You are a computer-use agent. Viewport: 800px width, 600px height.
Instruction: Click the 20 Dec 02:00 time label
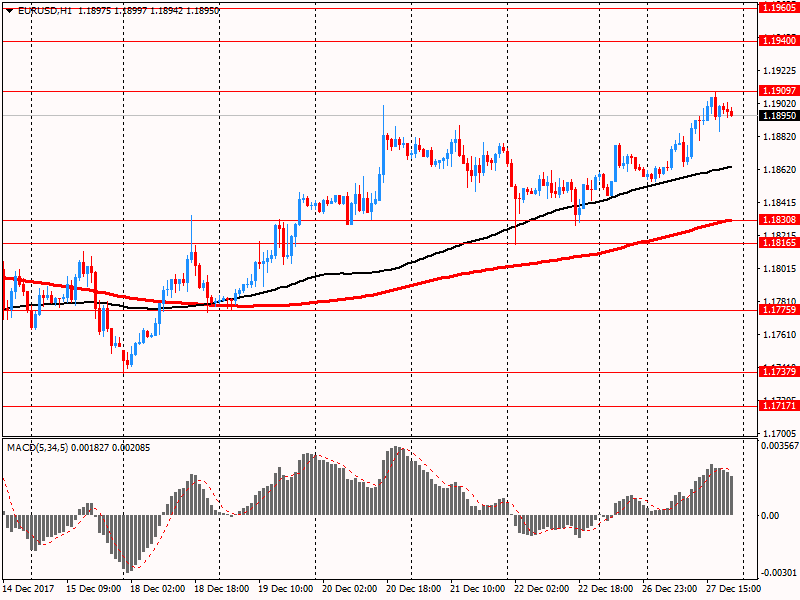349,588
